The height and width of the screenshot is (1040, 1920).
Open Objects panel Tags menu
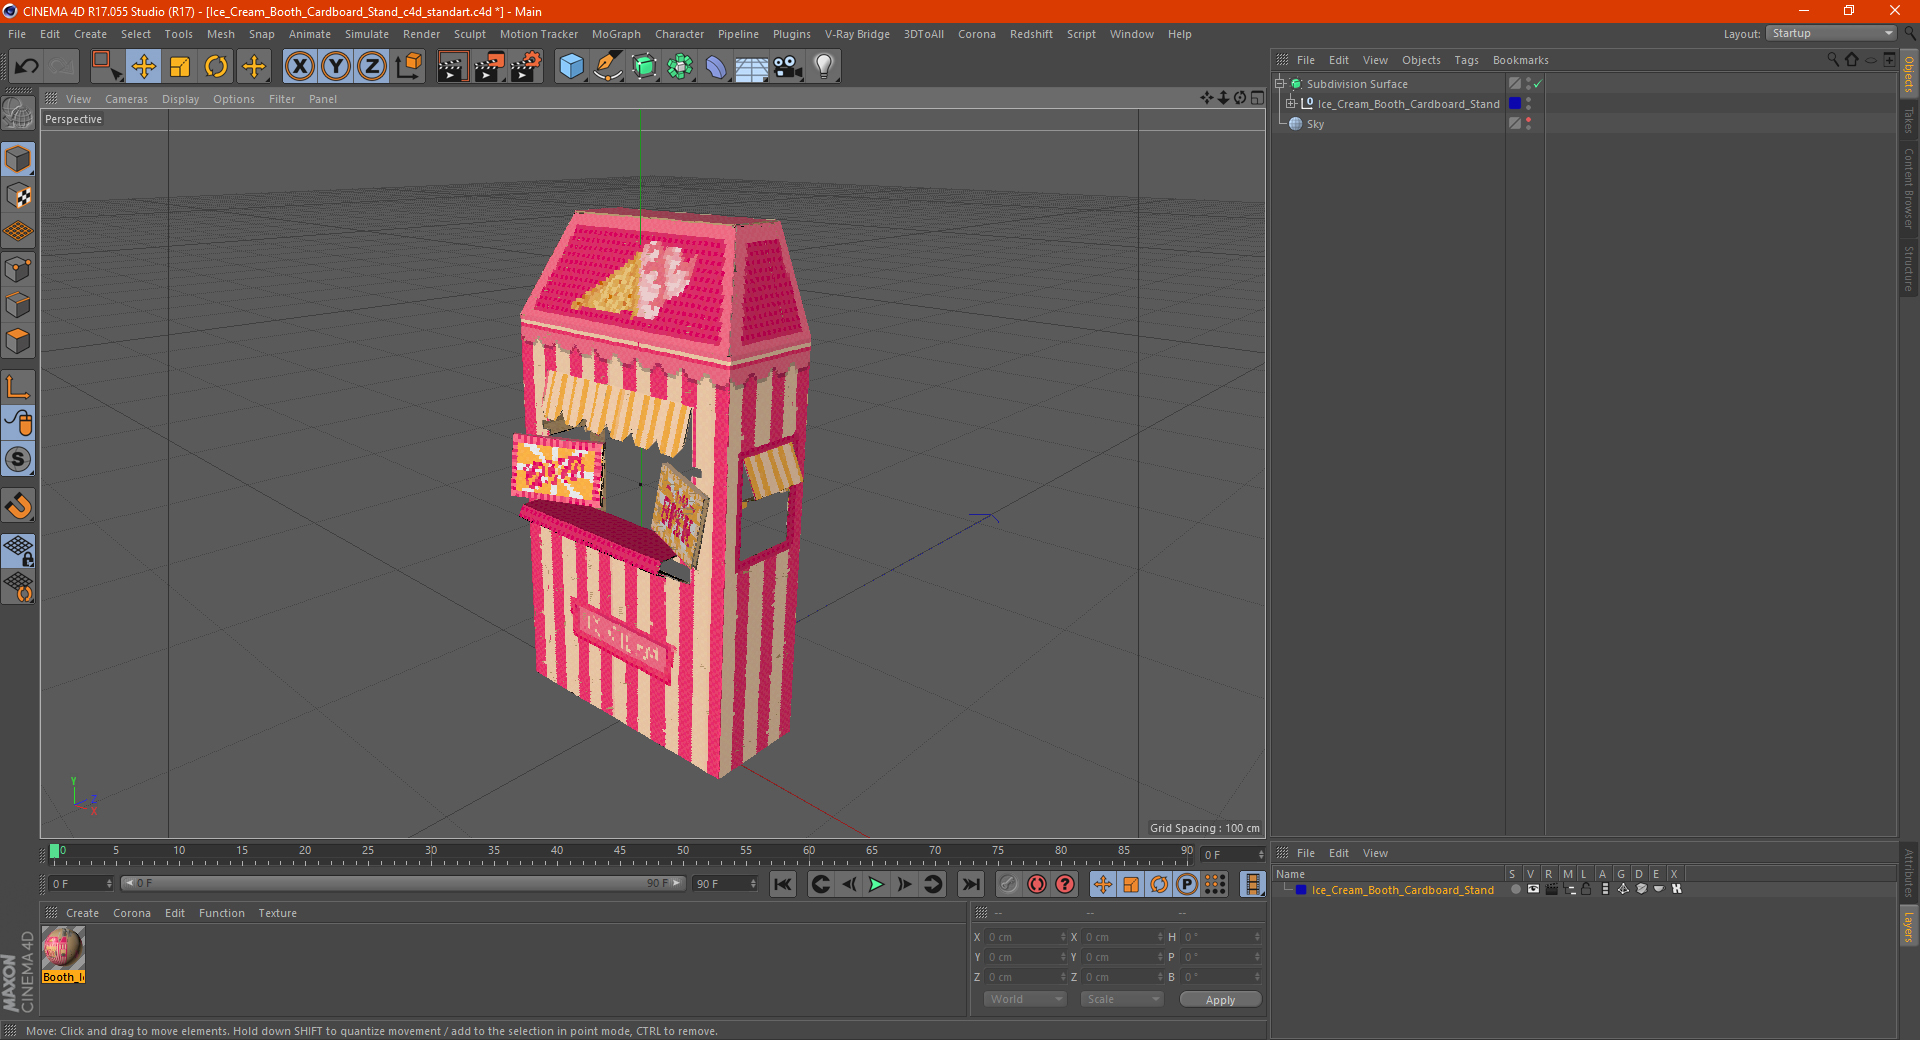point(1466,60)
